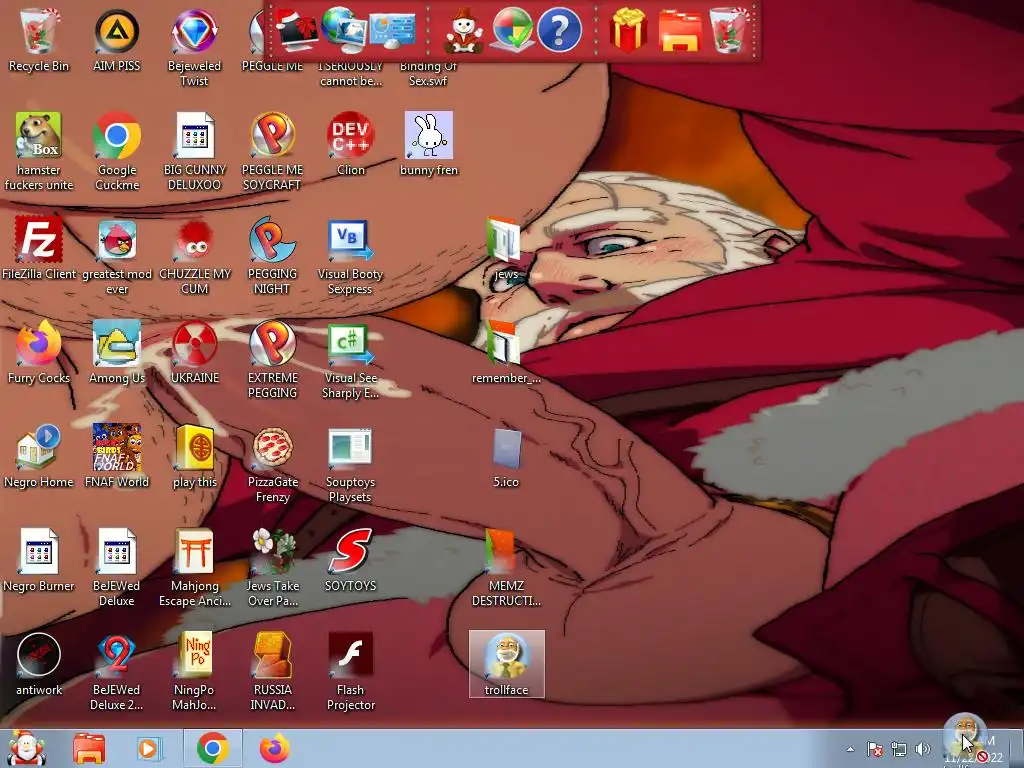Select the antiwork round black icon
1024x768 pixels.
point(39,665)
